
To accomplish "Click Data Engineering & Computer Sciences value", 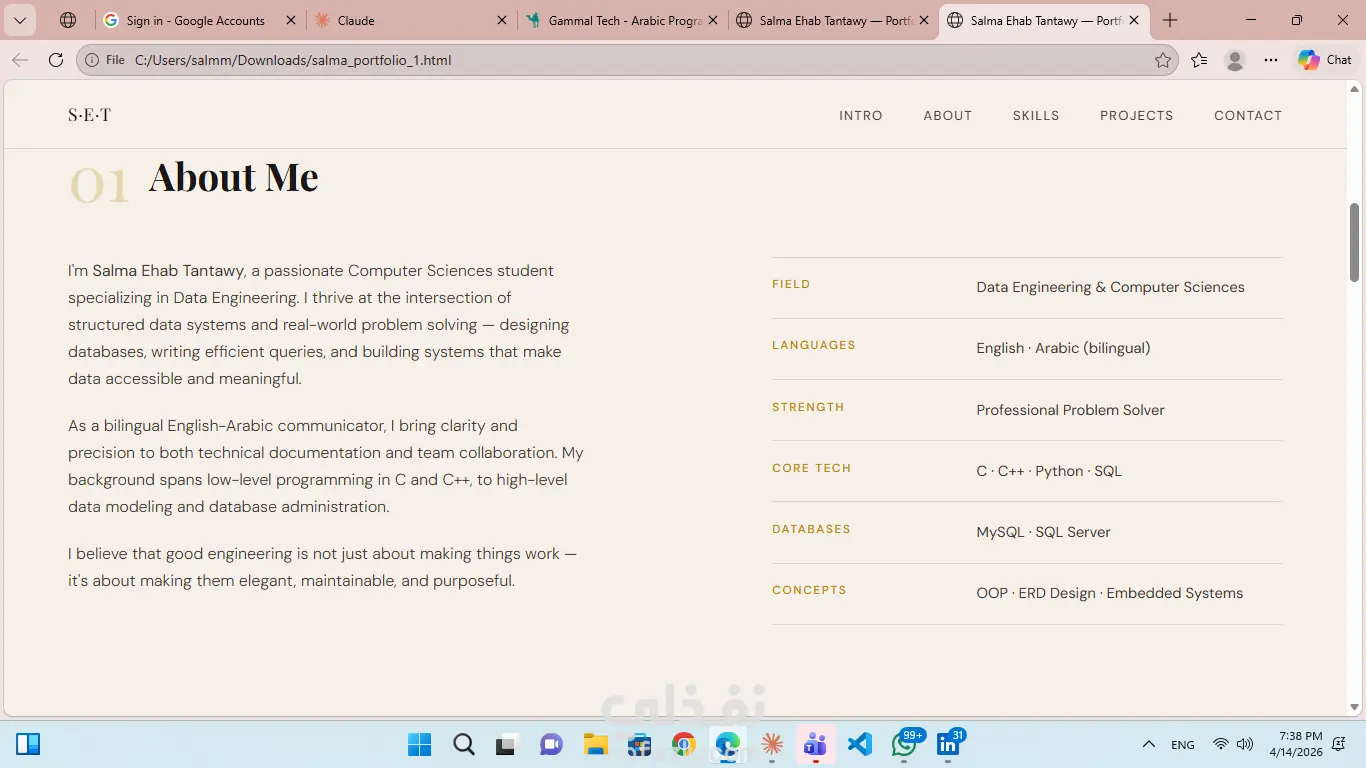I will pos(1110,287).
